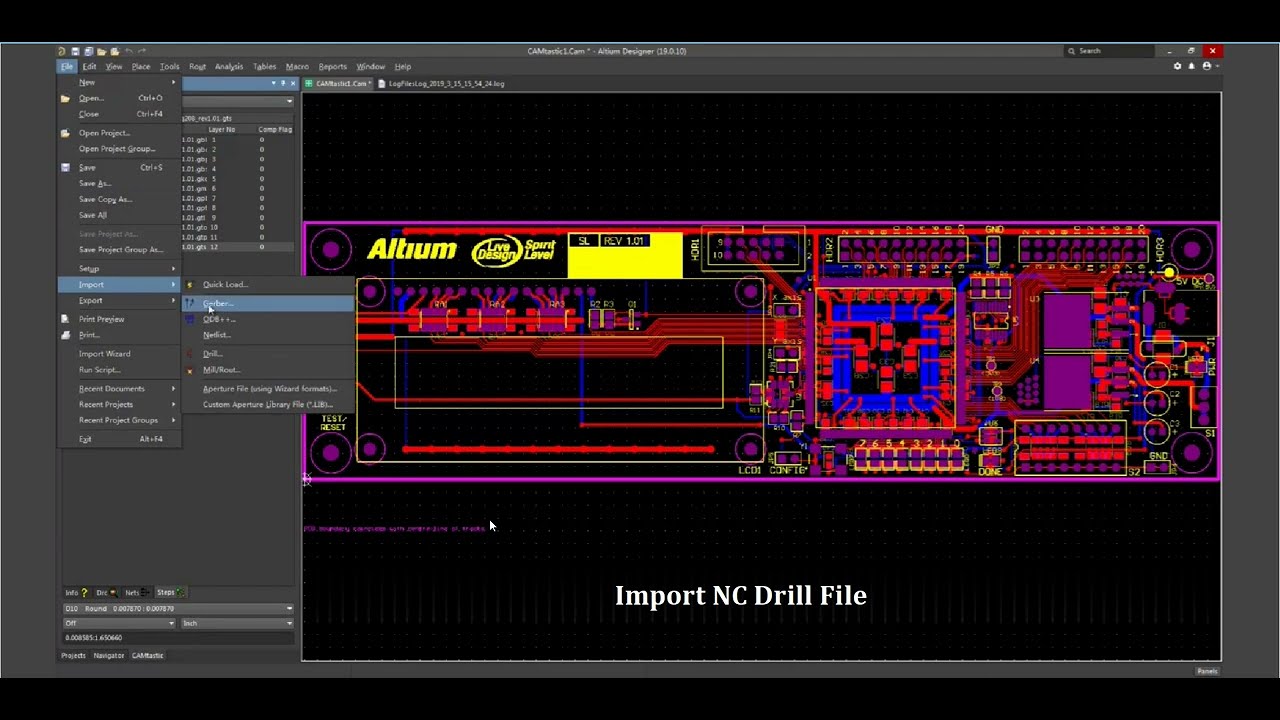Viewport: 1280px width, 720px height.
Task: Click the Save icon in the quick access toolbar
Action: [75, 51]
